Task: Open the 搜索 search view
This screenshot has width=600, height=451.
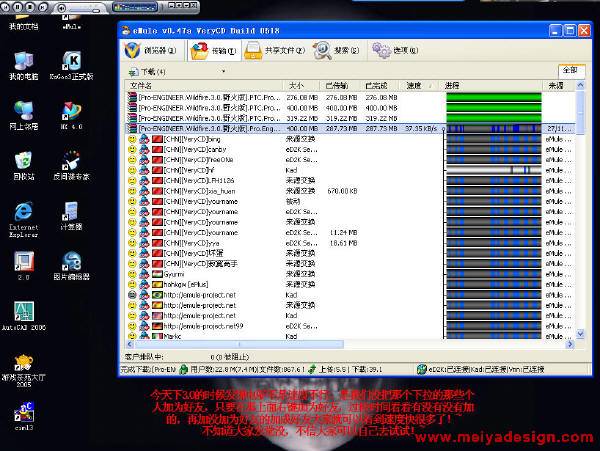Action: point(336,50)
